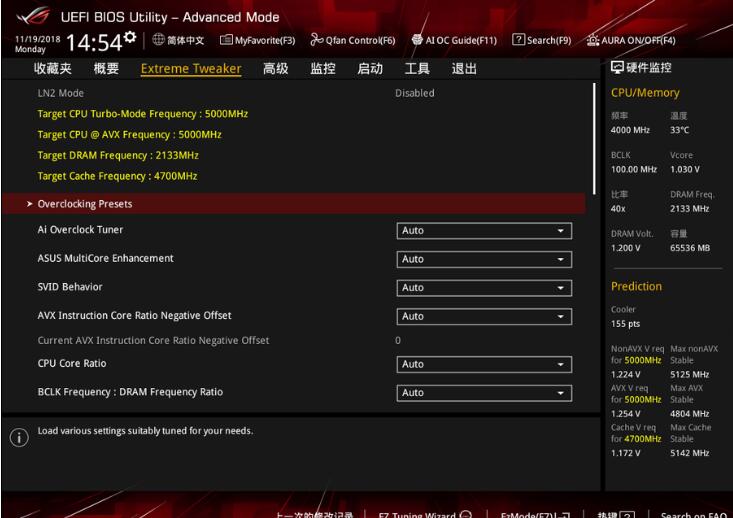Click the 4000 MHz frequency value

coord(630,130)
